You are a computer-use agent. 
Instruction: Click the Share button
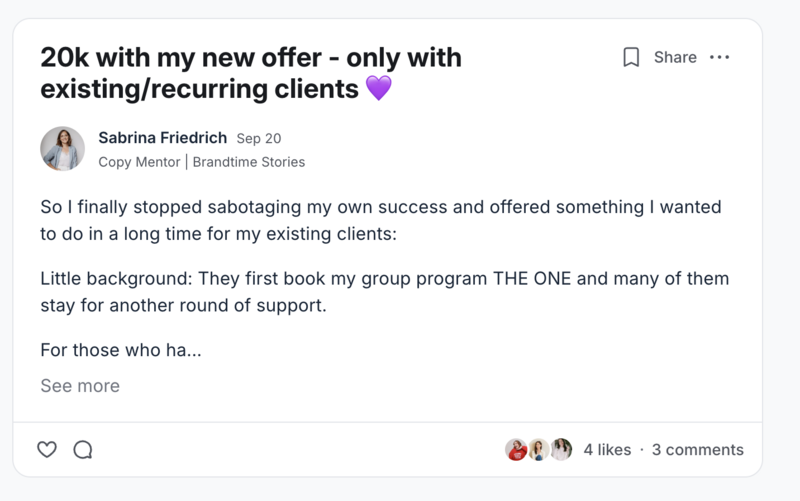point(675,57)
